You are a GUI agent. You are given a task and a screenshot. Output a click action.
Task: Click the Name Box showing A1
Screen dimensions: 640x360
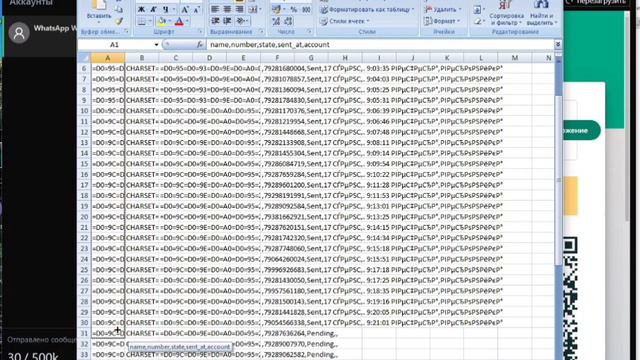pos(116,44)
